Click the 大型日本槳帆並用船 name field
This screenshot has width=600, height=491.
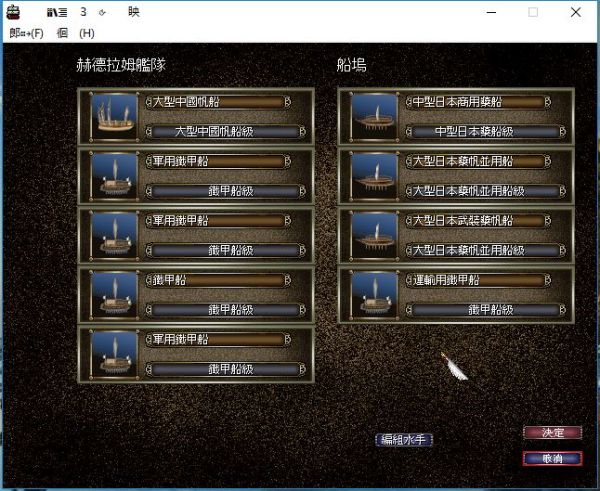point(478,161)
